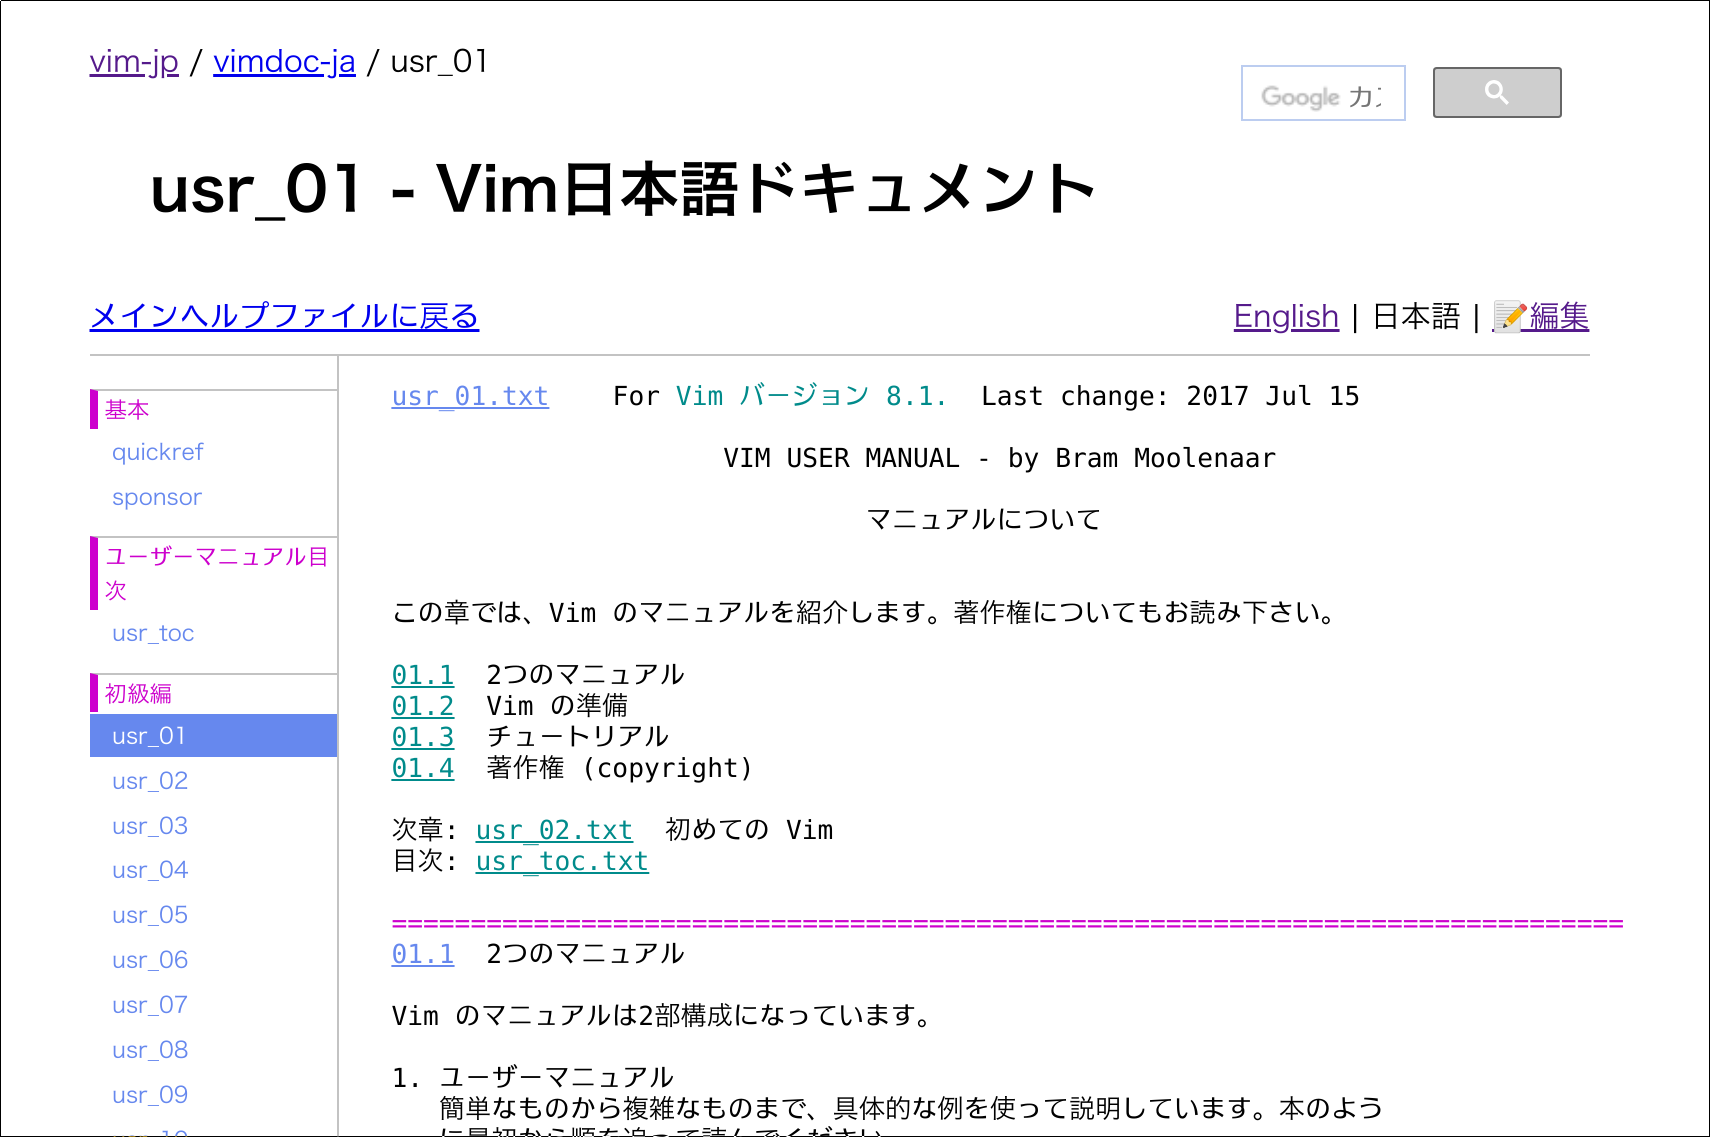Click the 日本語 language label
Image resolution: width=1710 pixels, height=1137 pixels.
click(x=1416, y=316)
